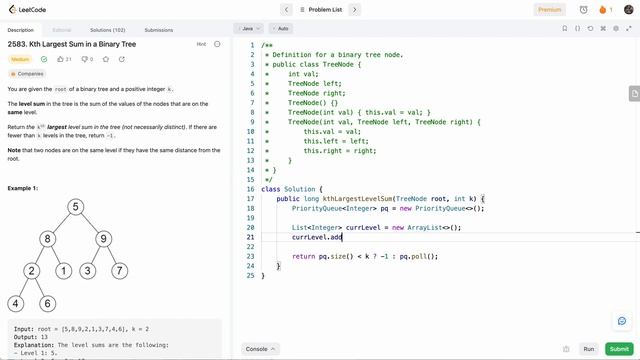Click the circle icon beside Hint
Image resolution: width=640 pixels, height=360 pixels.
tap(217, 44)
